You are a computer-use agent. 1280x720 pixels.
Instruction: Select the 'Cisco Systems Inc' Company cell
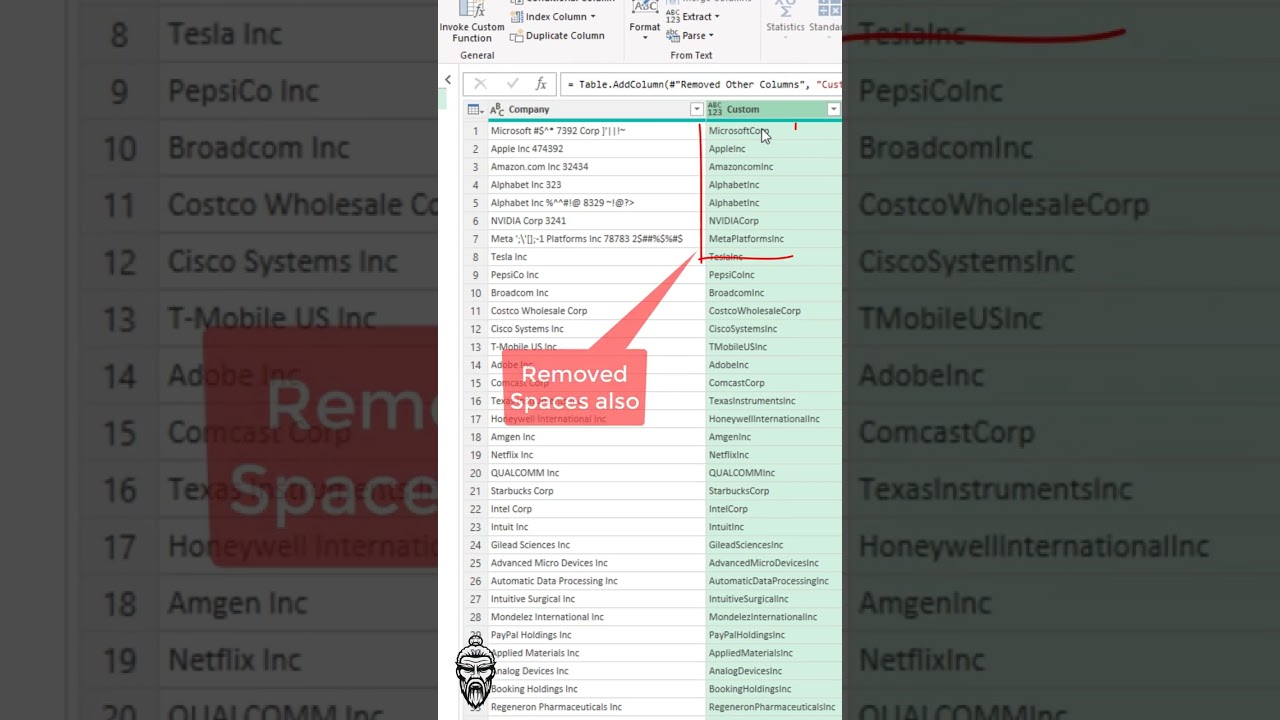(x=596, y=329)
